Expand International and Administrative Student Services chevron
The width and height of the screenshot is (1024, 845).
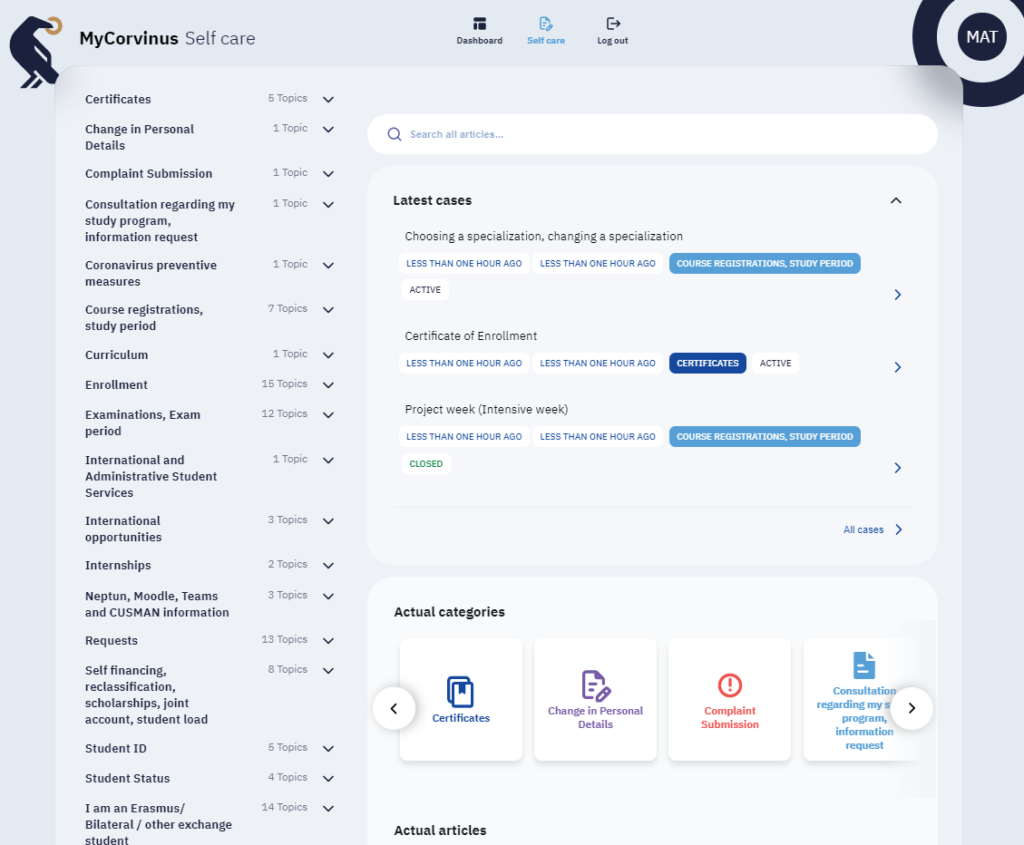(328, 460)
